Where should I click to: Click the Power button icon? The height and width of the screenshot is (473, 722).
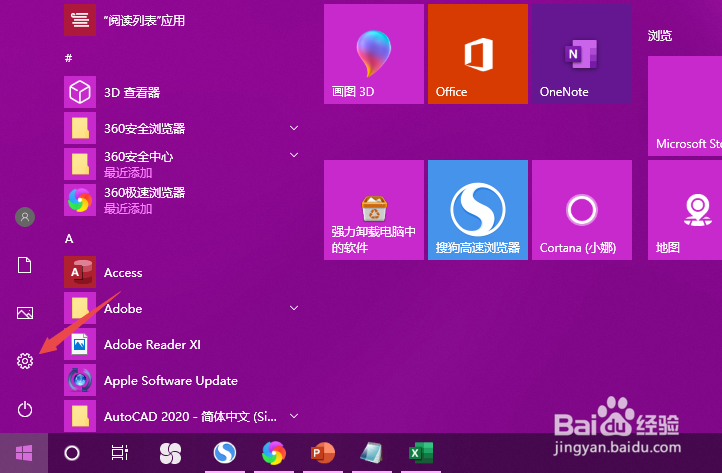click(x=25, y=409)
